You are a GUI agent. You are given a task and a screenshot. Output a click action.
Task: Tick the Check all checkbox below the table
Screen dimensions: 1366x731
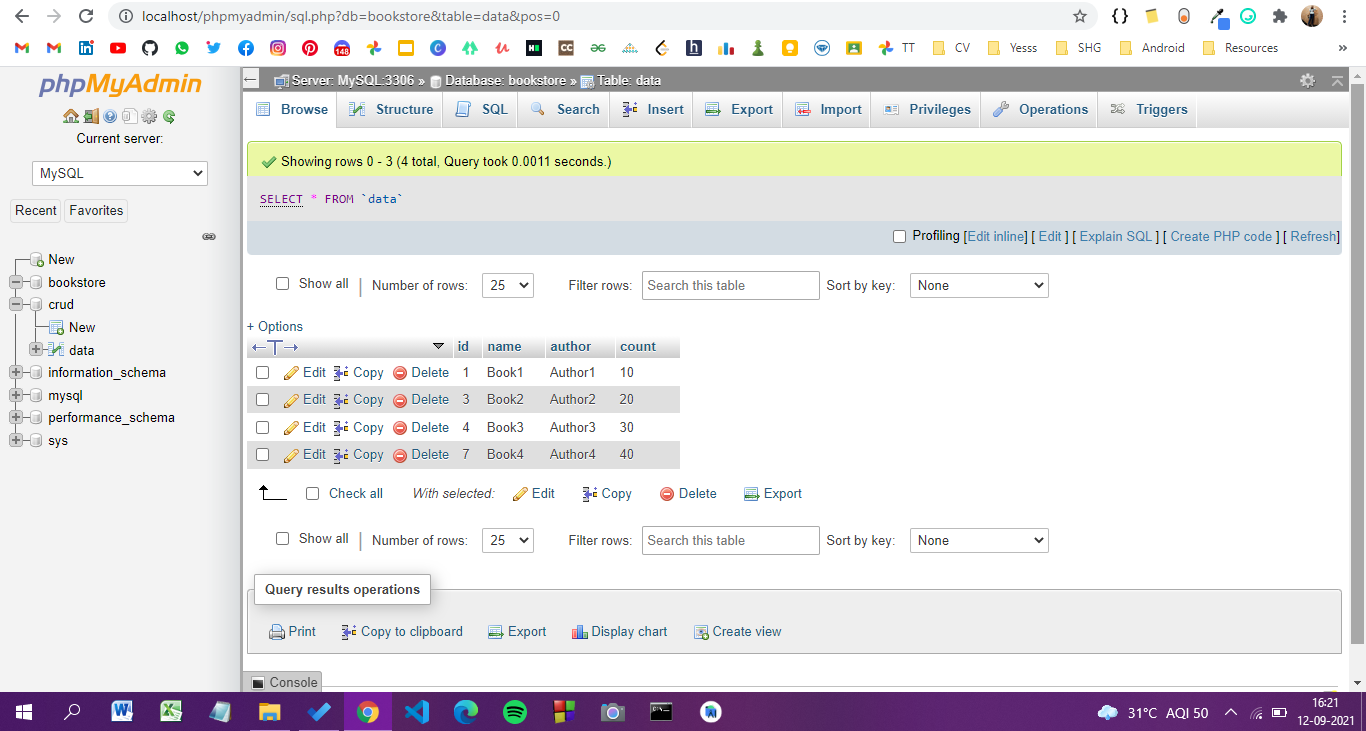[x=313, y=493]
